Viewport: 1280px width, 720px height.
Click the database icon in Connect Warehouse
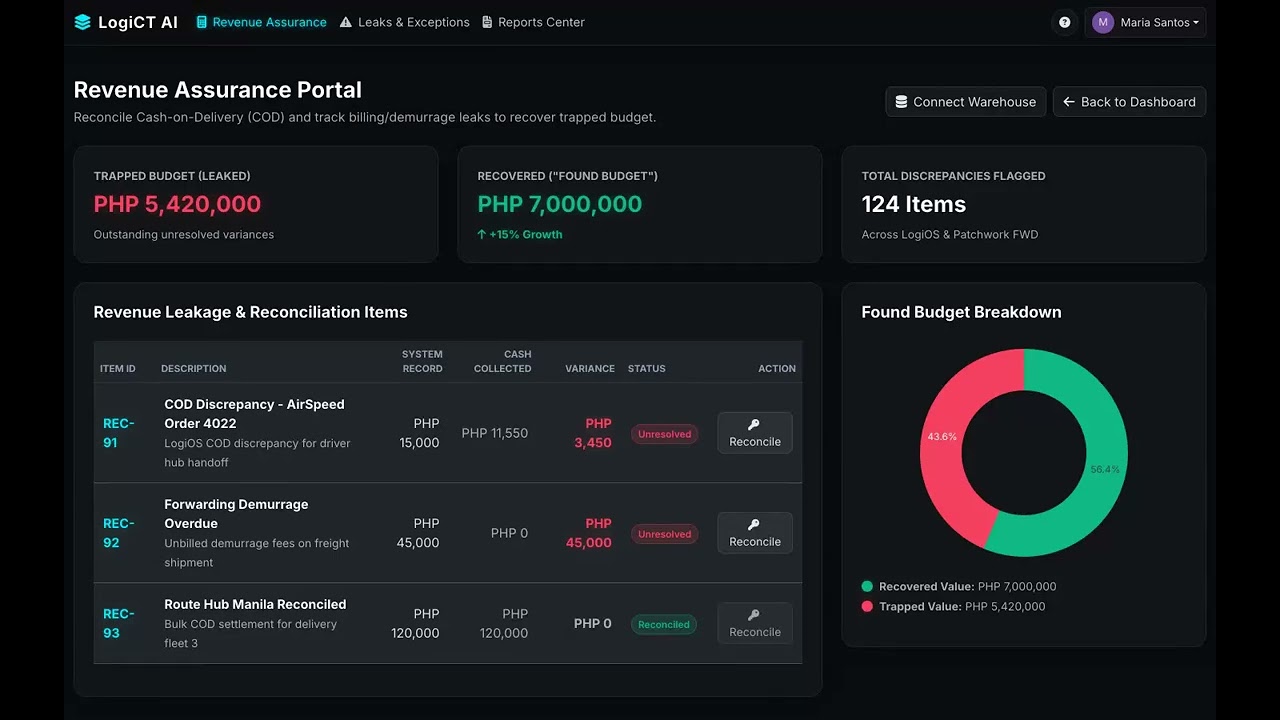pyautogui.click(x=901, y=102)
